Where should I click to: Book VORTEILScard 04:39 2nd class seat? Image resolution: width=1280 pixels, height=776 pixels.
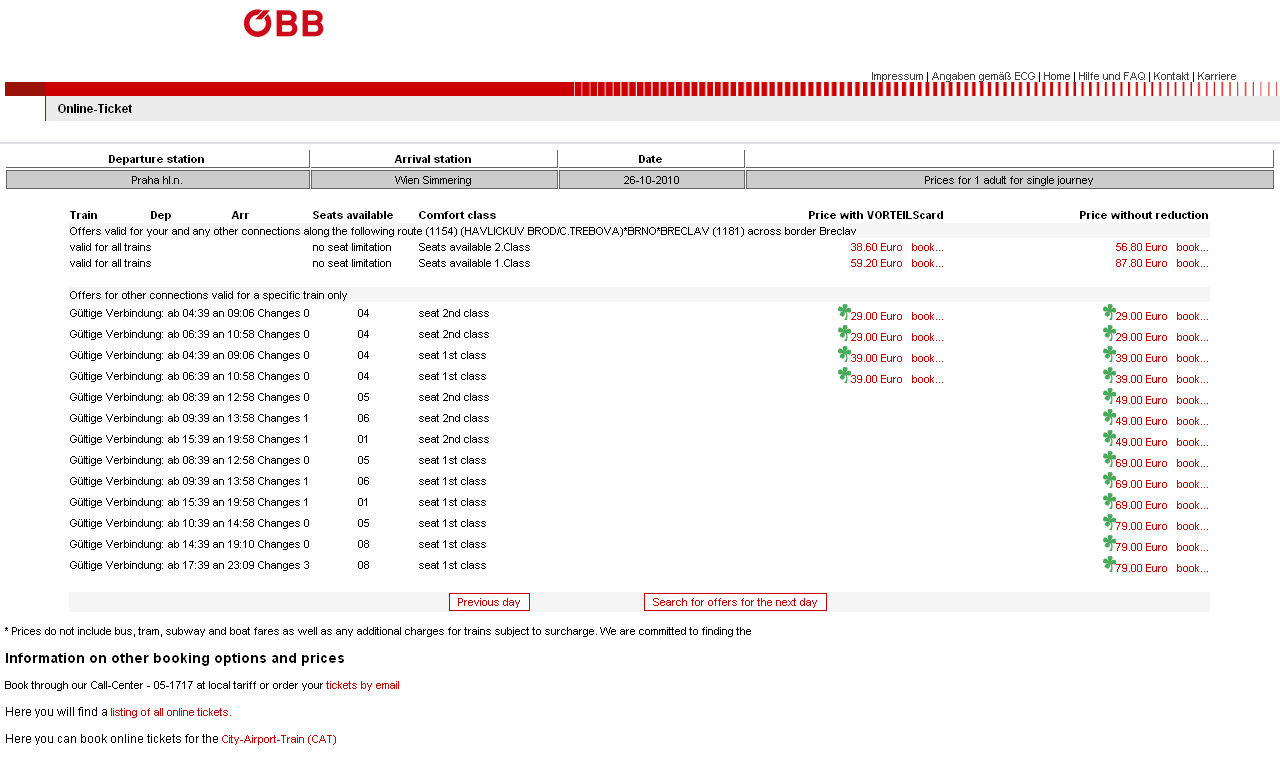point(927,316)
